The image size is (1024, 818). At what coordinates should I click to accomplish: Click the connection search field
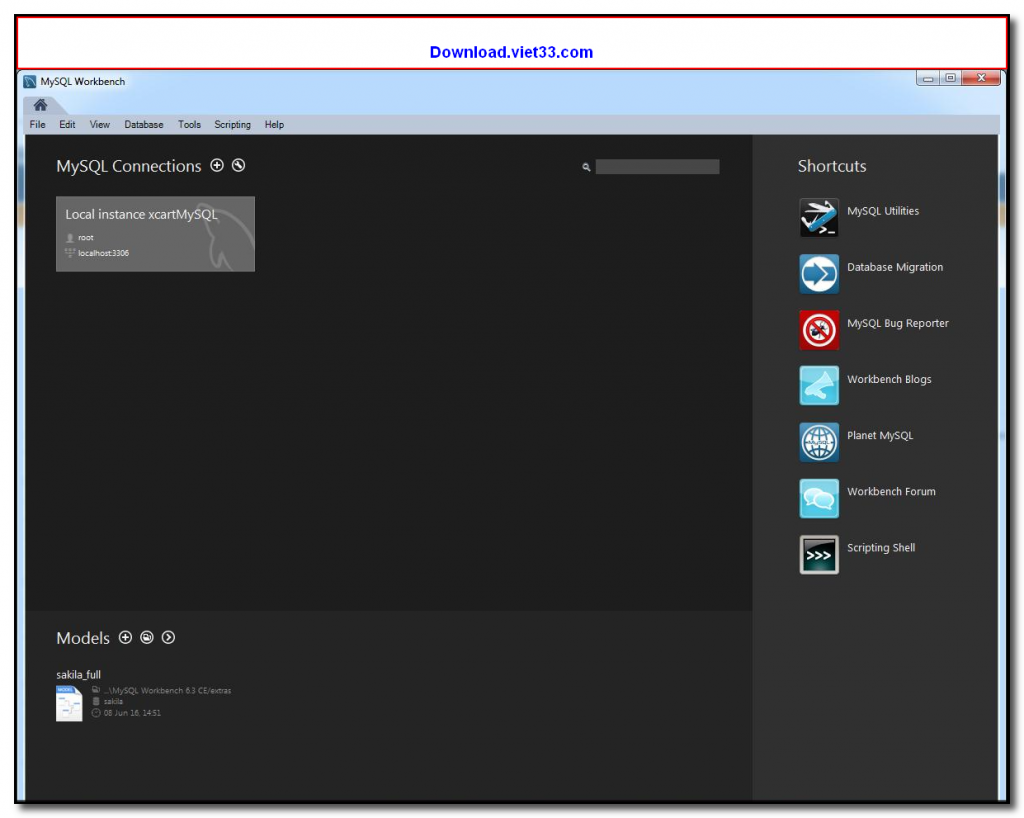pos(657,166)
